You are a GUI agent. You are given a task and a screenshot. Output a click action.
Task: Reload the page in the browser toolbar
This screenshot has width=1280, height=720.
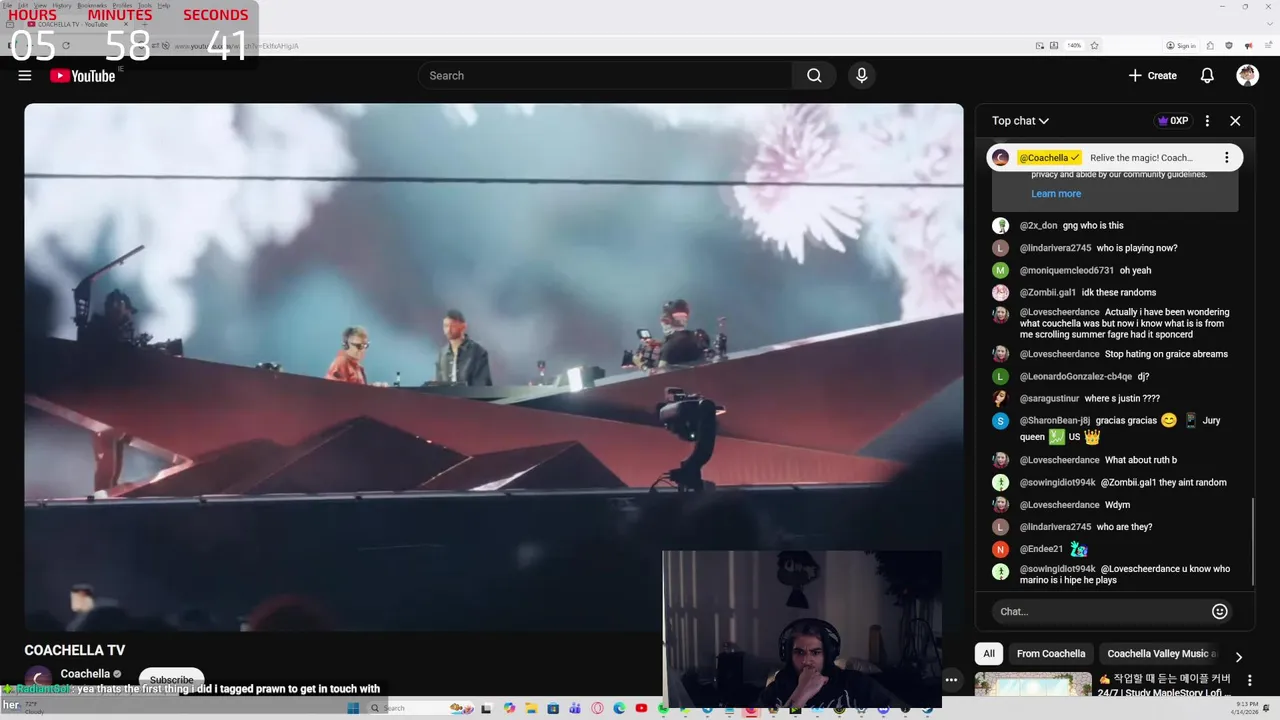tap(66, 45)
